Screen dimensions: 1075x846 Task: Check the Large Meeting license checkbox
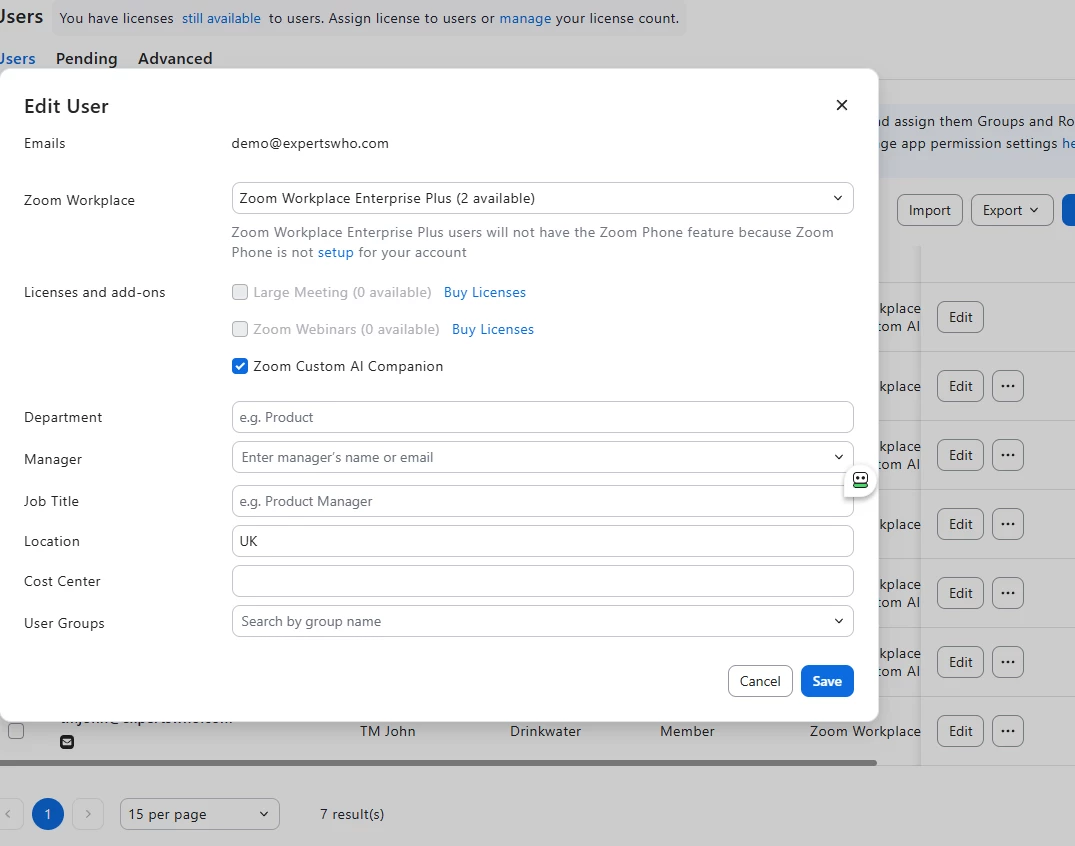pyautogui.click(x=240, y=292)
